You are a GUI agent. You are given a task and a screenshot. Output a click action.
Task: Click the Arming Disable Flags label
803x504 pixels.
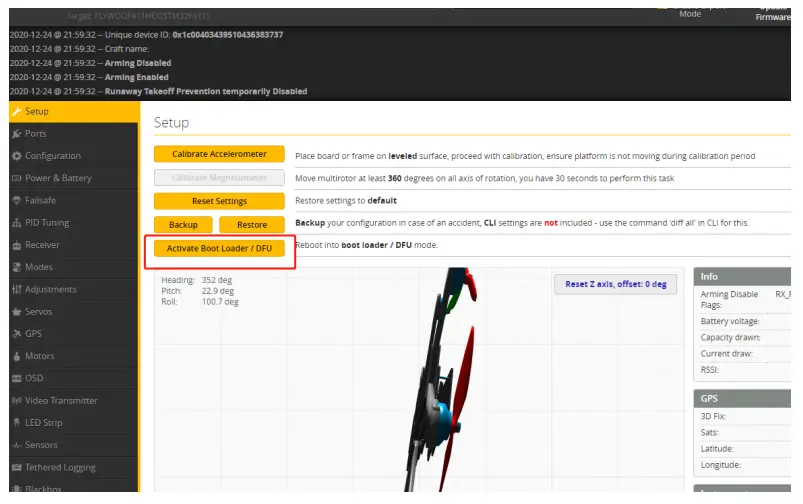pyautogui.click(x=729, y=300)
